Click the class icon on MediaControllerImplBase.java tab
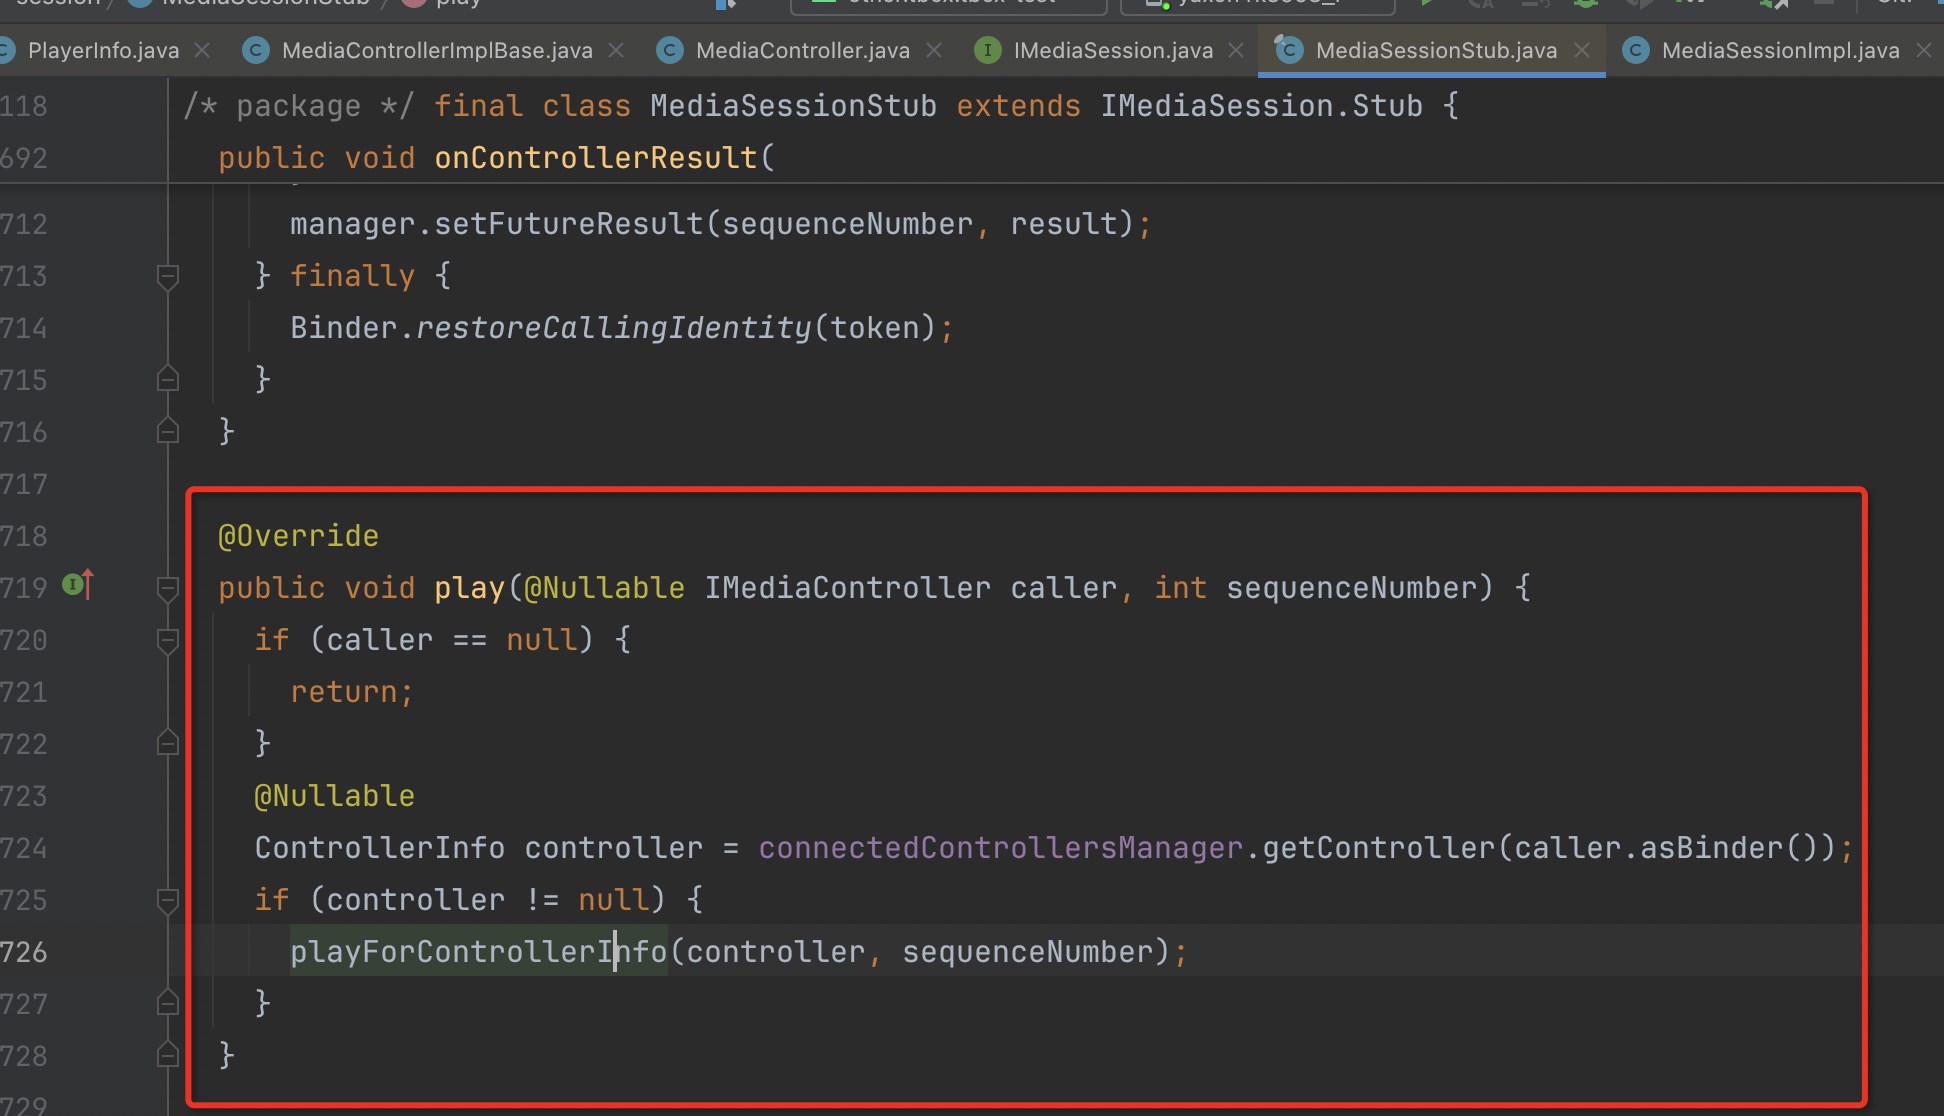The height and width of the screenshot is (1116, 1944). tap(257, 50)
